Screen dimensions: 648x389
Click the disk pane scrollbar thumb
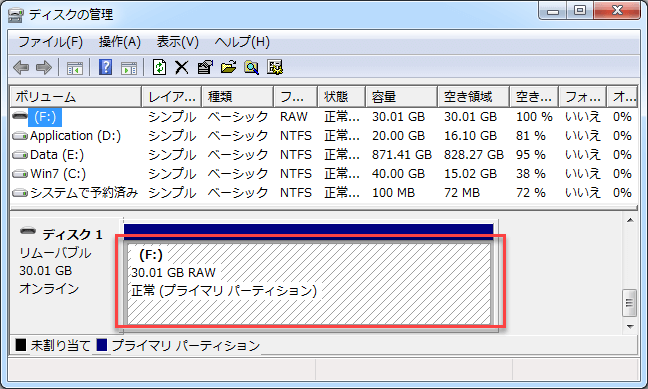[x=629, y=303]
